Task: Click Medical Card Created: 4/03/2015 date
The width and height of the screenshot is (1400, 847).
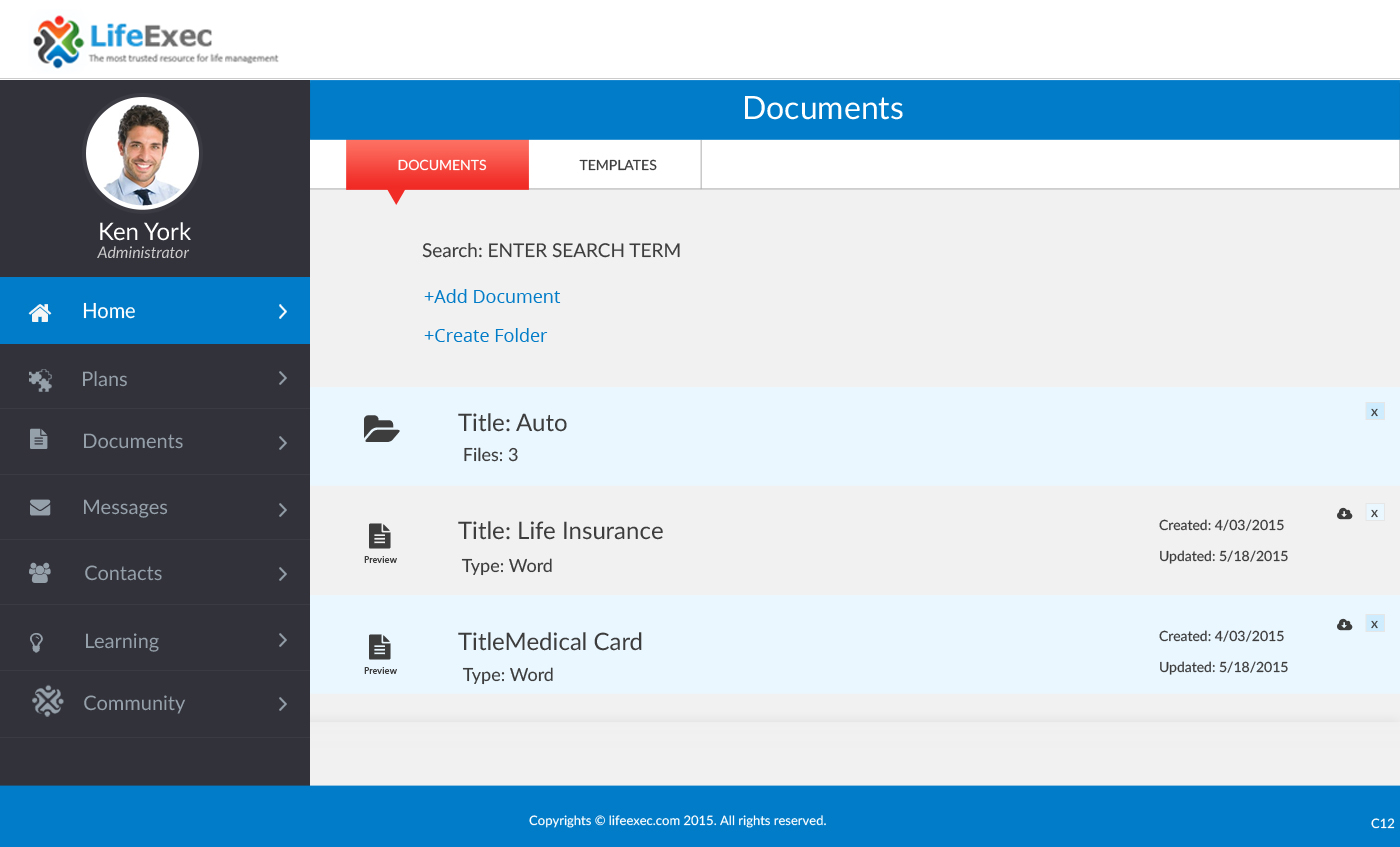Action: (x=1222, y=636)
